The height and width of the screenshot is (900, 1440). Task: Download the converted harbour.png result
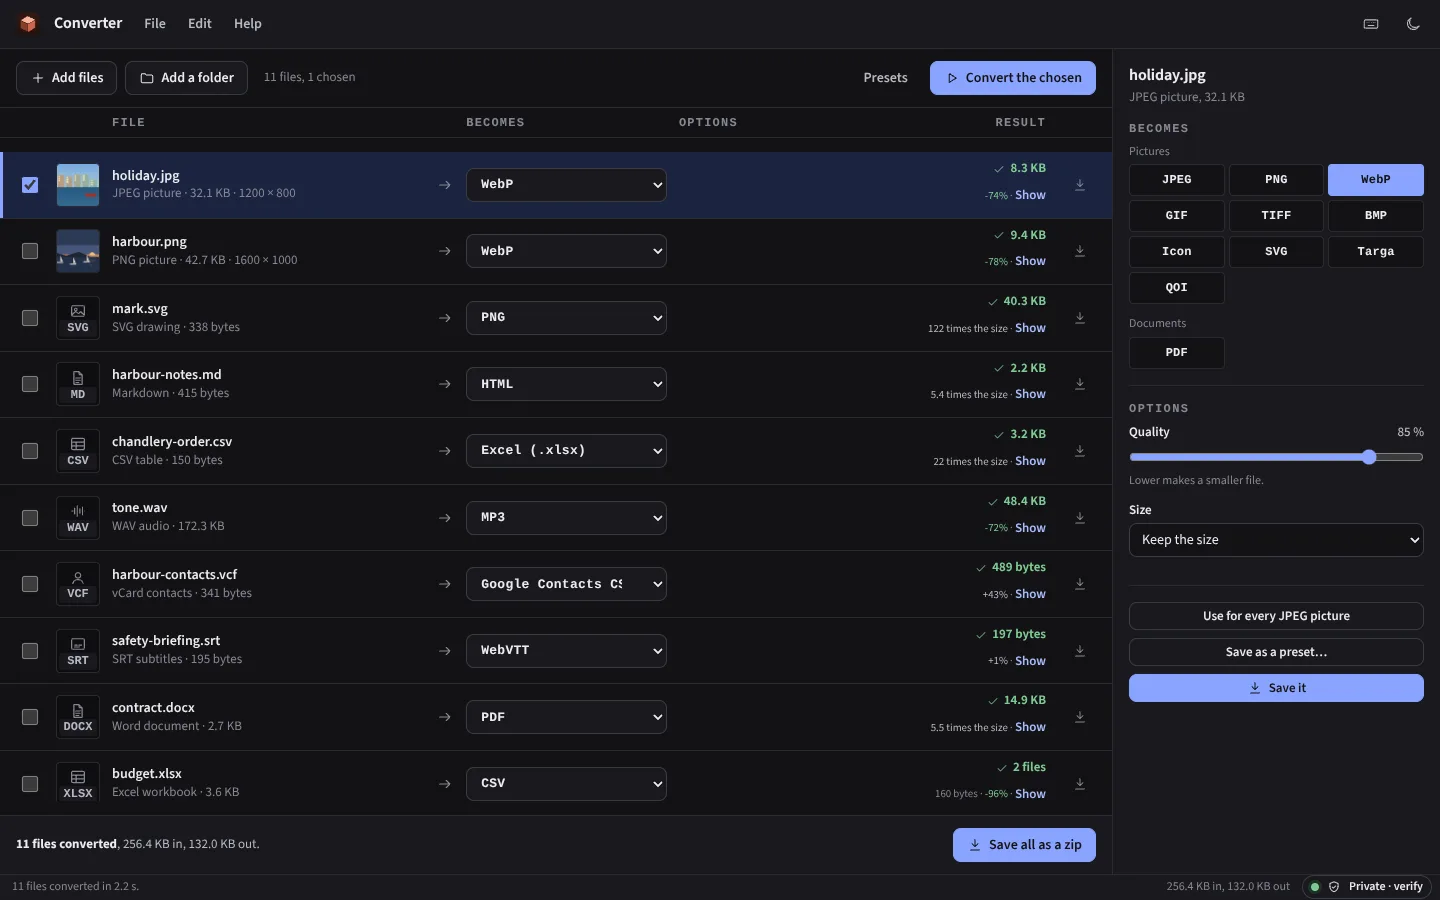point(1080,251)
